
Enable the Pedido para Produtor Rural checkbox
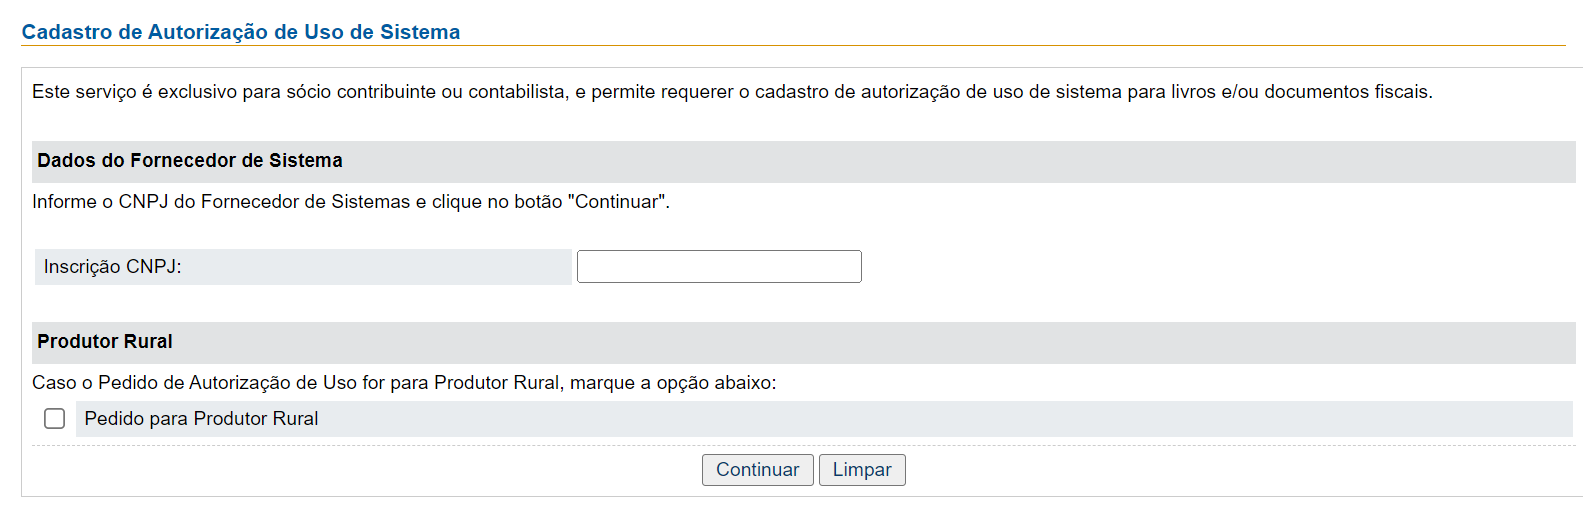click(x=55, y=419)
